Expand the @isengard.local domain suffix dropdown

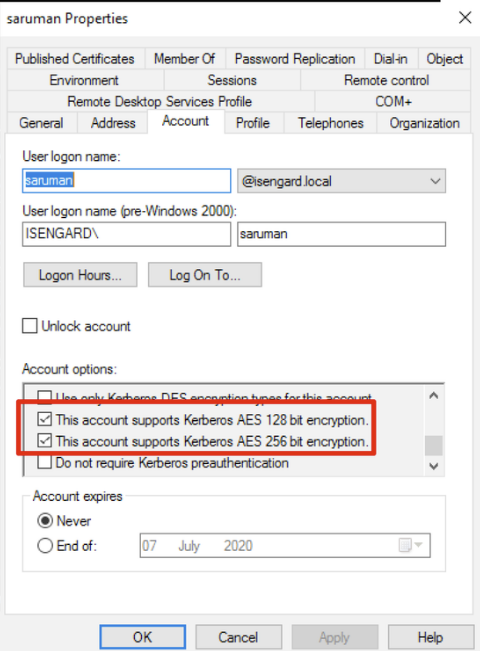341,181
